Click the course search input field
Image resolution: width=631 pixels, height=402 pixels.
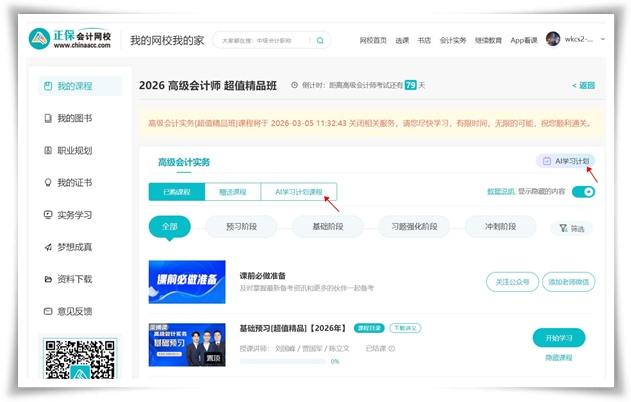coord(262,41)
